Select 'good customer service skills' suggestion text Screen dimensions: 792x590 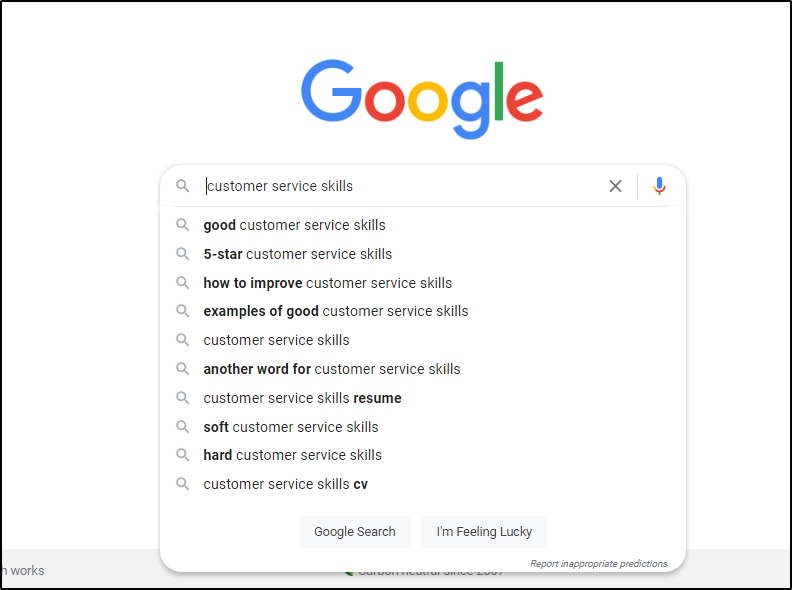pyautogui.click(x=294, y=225)
